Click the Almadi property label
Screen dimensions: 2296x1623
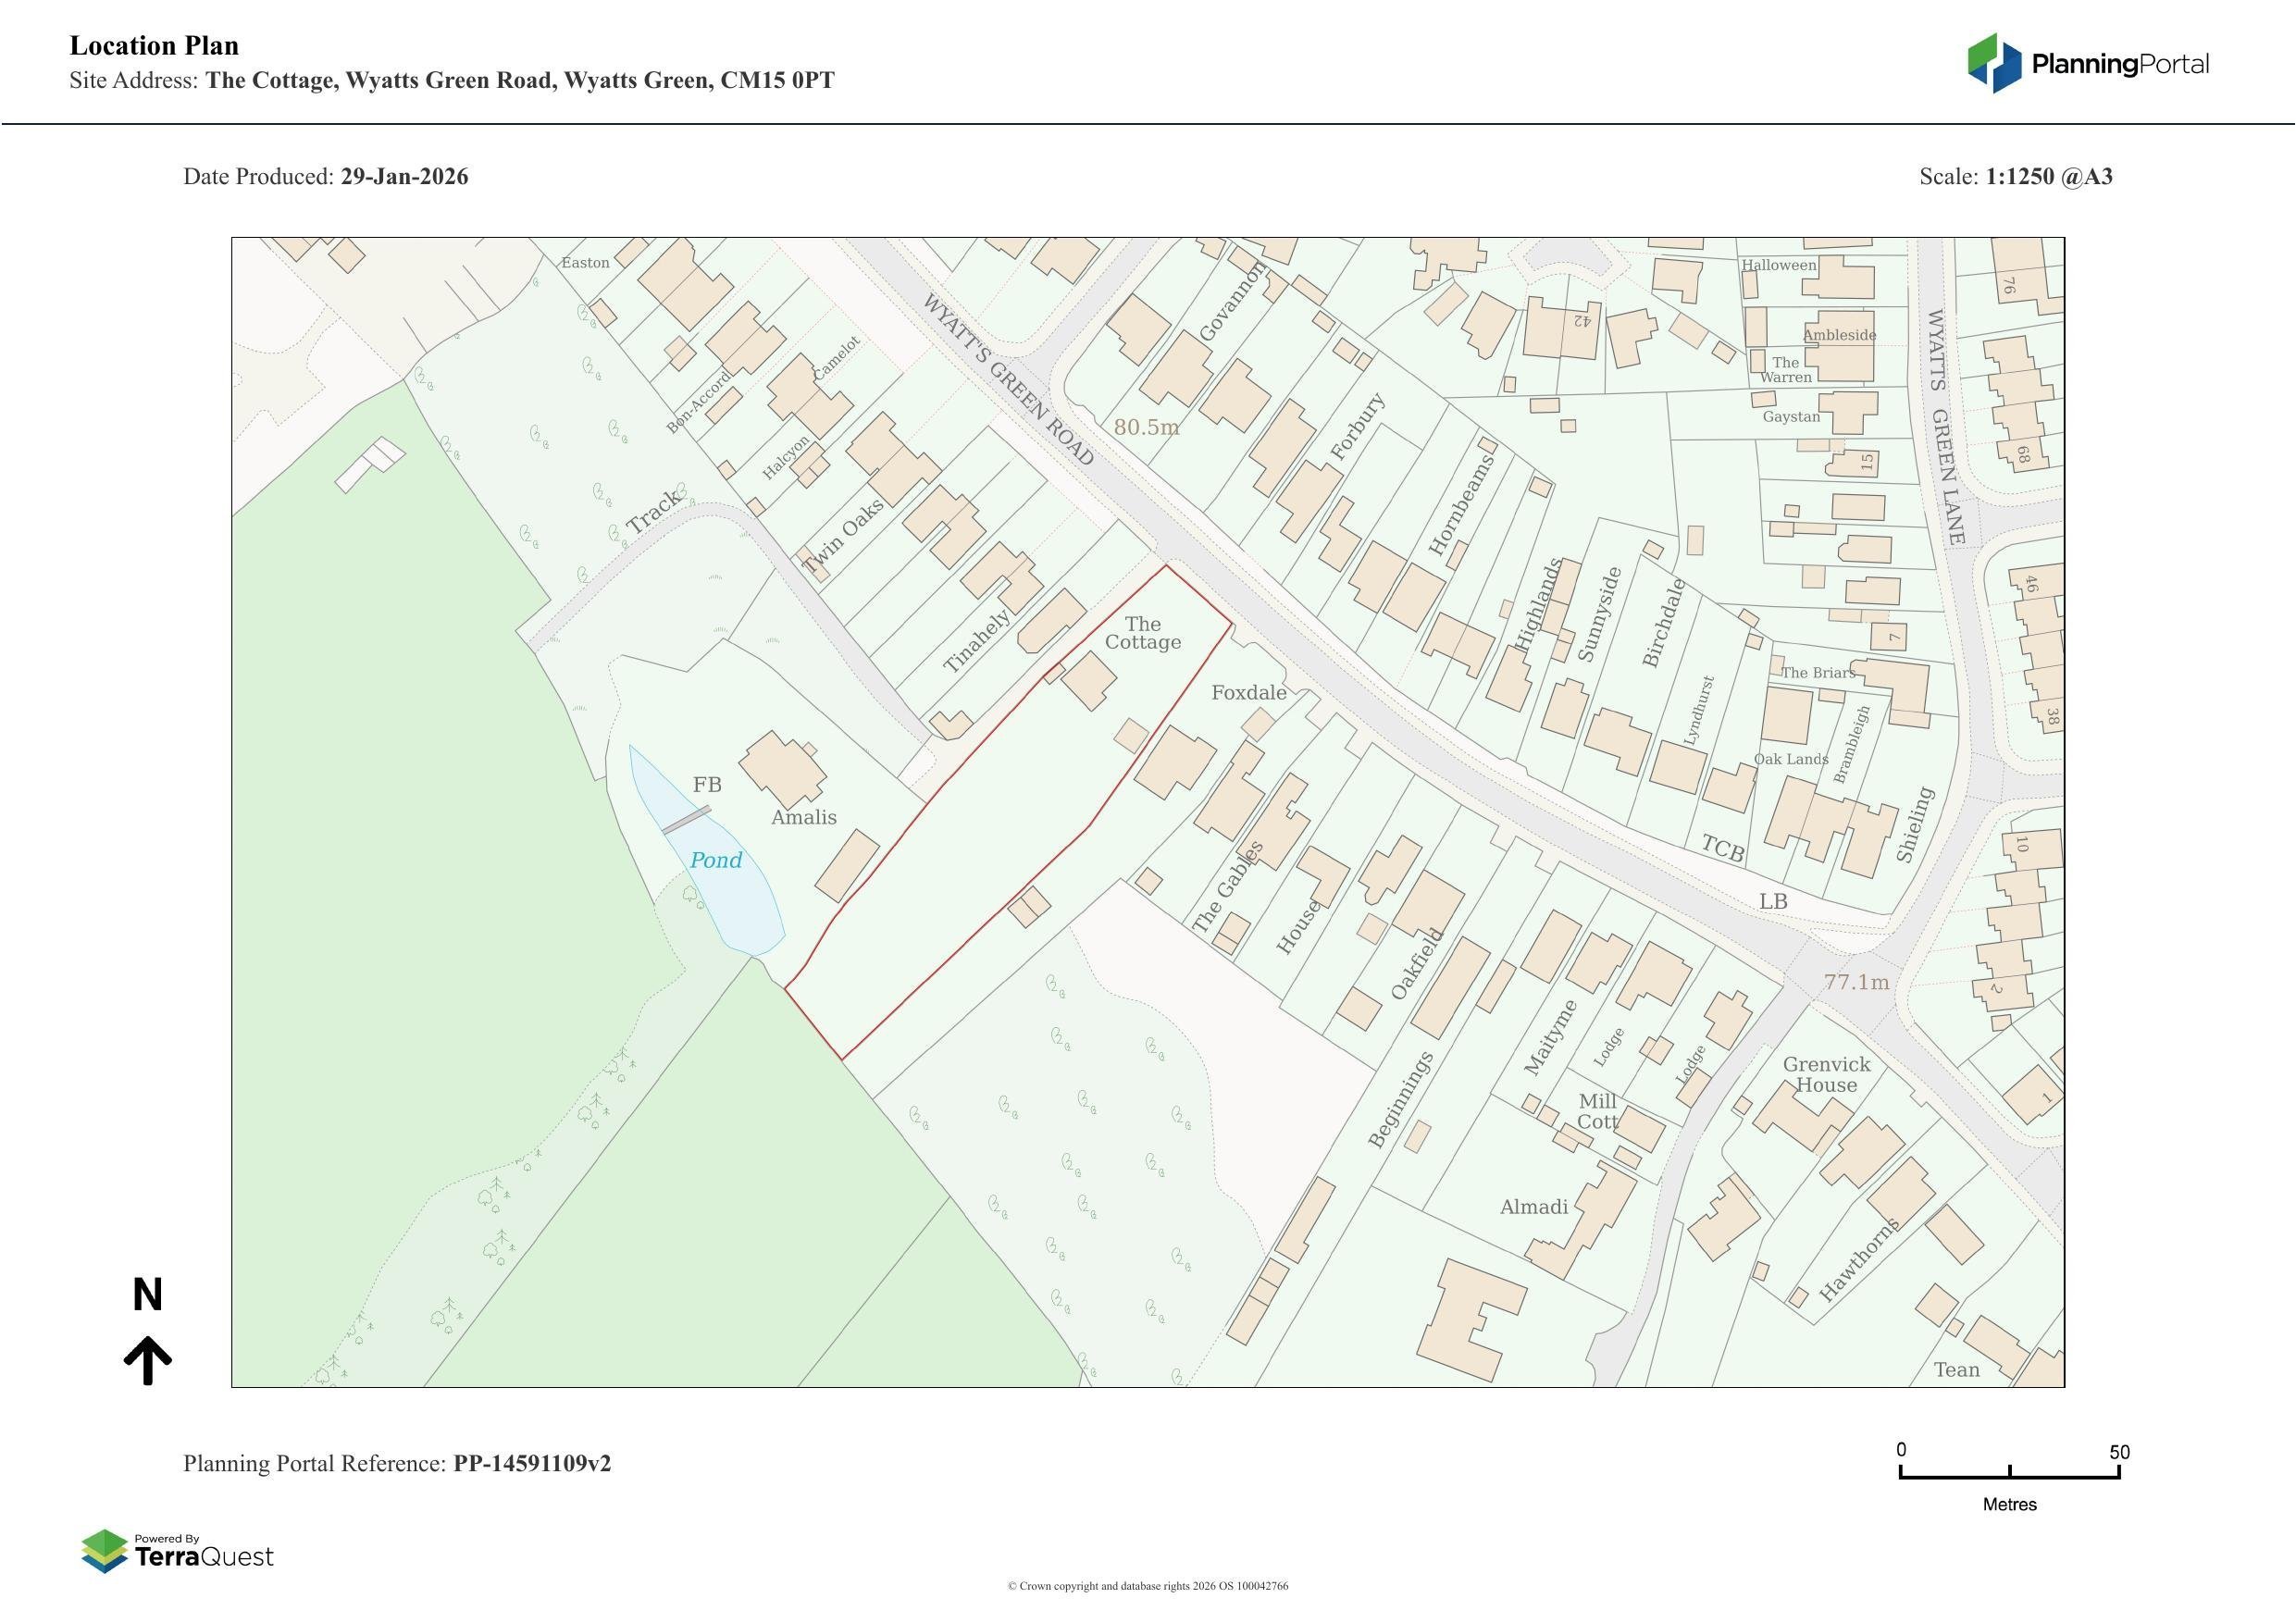coord(1533,1207)
